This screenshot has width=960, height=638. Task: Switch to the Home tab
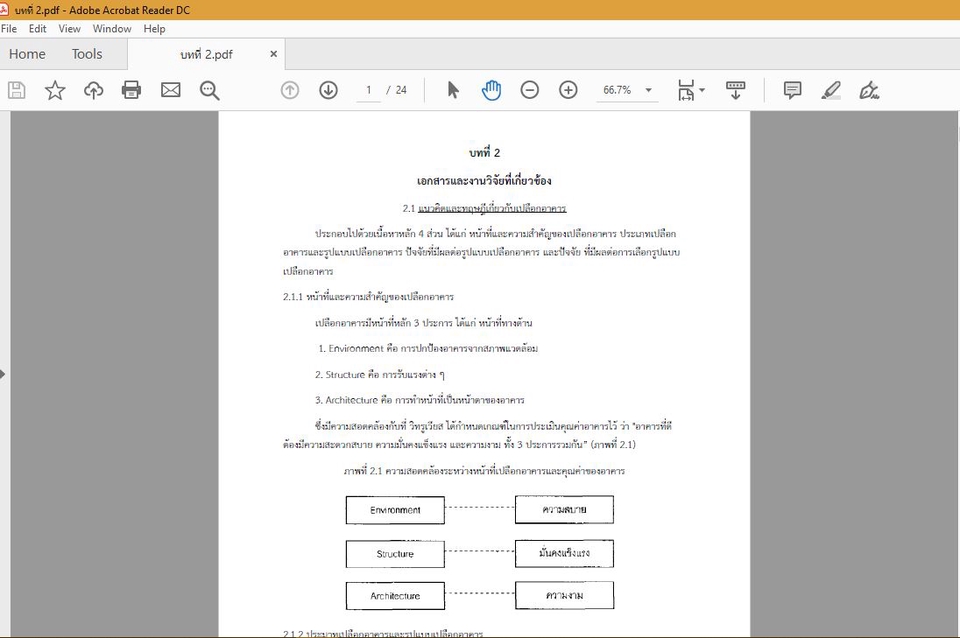point(27,54)
